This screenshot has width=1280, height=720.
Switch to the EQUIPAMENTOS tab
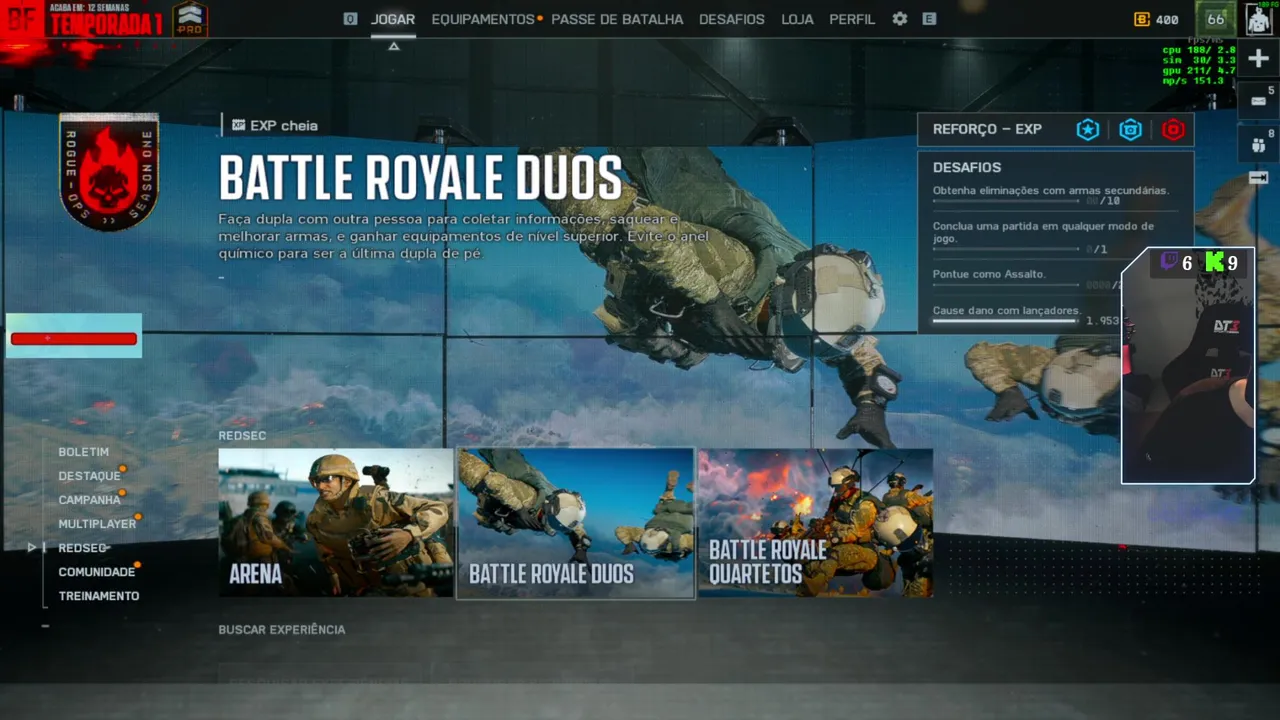click(x=483, y=19)
